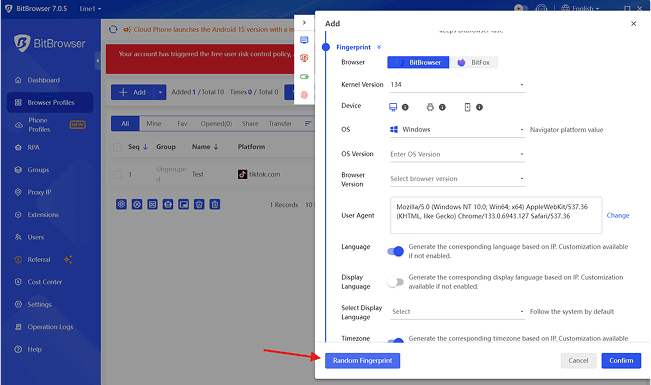Sort the table by the Seq column
Viewport: 651px width, 385px height.
pyautogui.click(x=138, y=147)
